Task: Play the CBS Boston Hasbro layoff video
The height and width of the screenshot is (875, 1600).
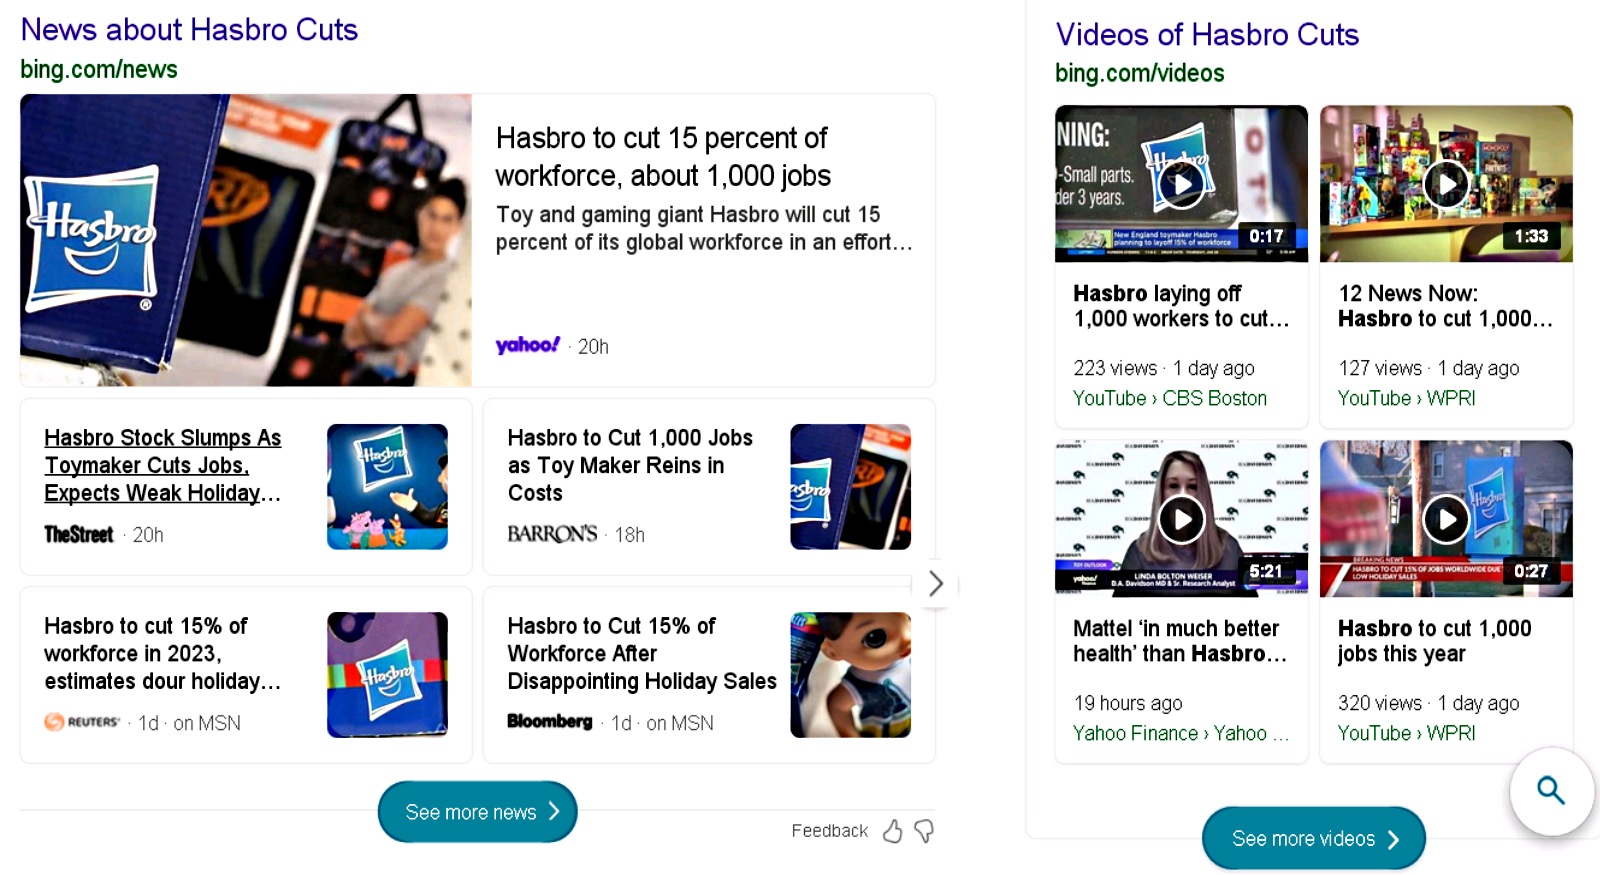Action: tap(1181, 184)
